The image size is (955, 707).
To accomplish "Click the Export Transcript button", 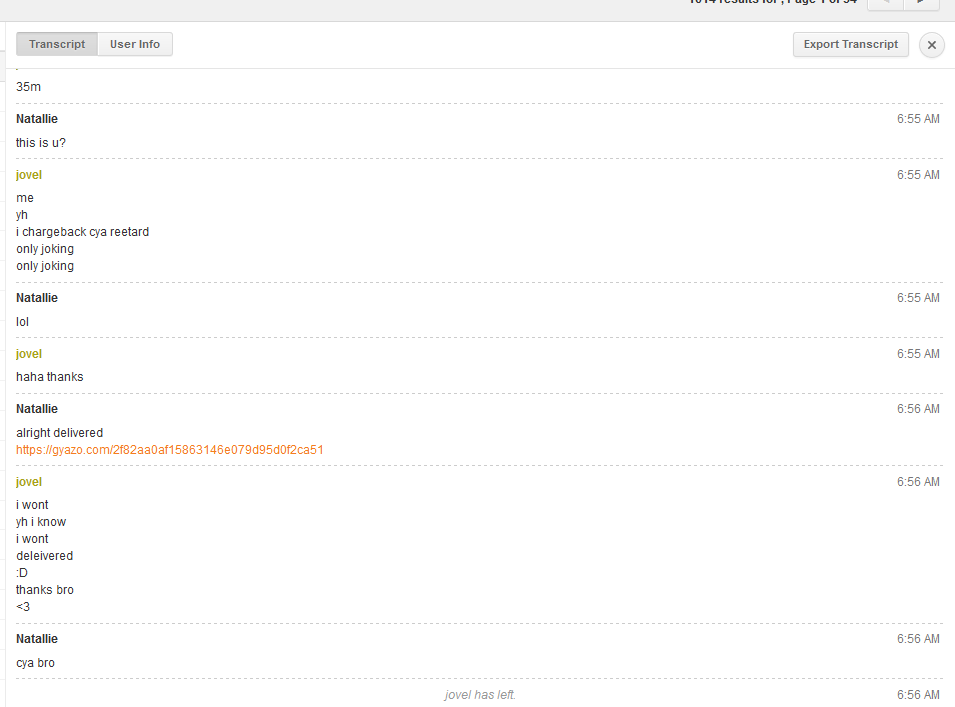I will (850, 44).
